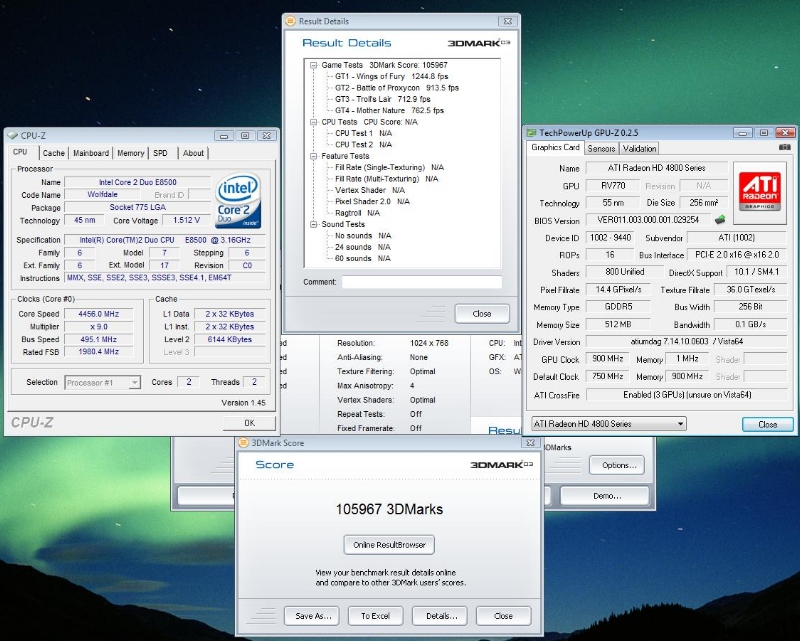Switch to the Sensors tab in GPU-Z

point(601,149)
